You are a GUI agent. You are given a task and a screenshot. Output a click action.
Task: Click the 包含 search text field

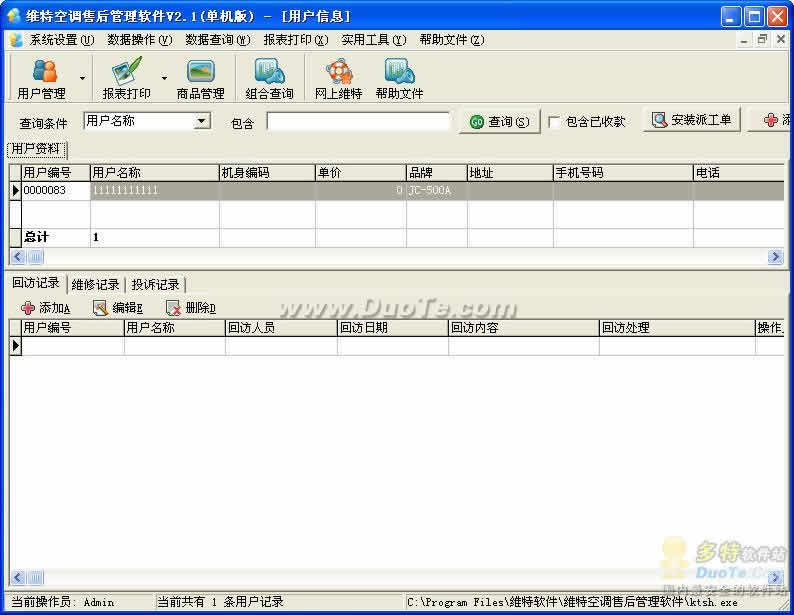point(358,122)
